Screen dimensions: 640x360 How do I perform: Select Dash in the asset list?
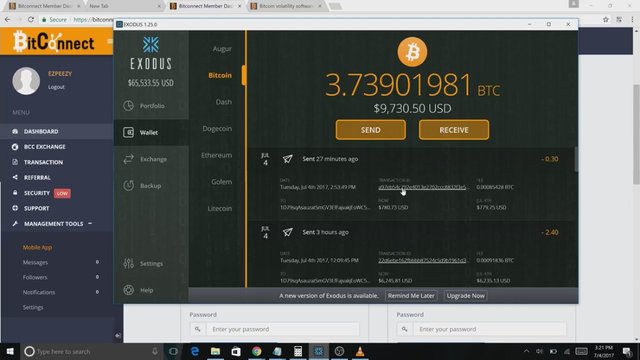[x=224, y=102]
